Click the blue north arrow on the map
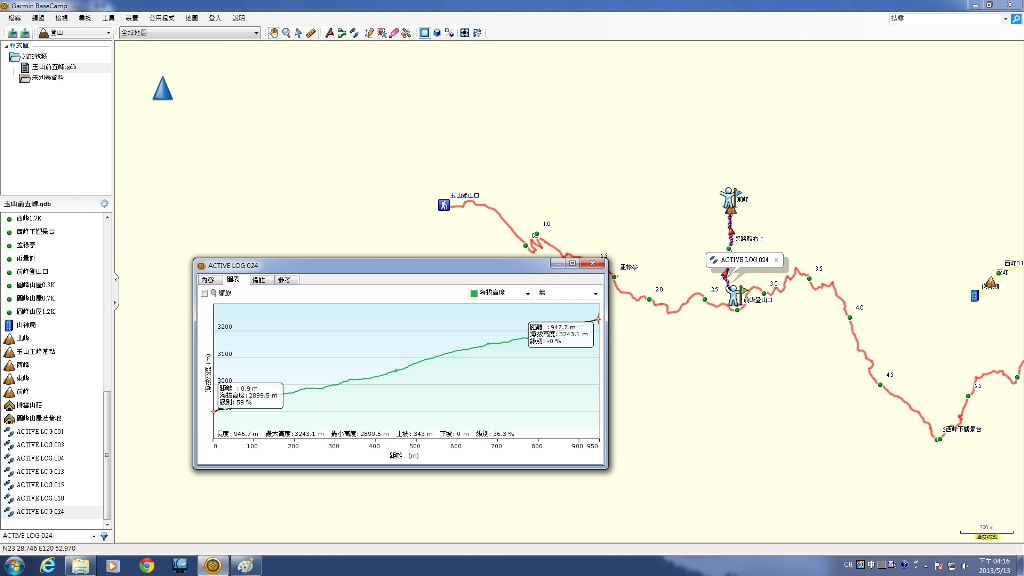Screen dimensions: 1024x576 coord(163,88)
